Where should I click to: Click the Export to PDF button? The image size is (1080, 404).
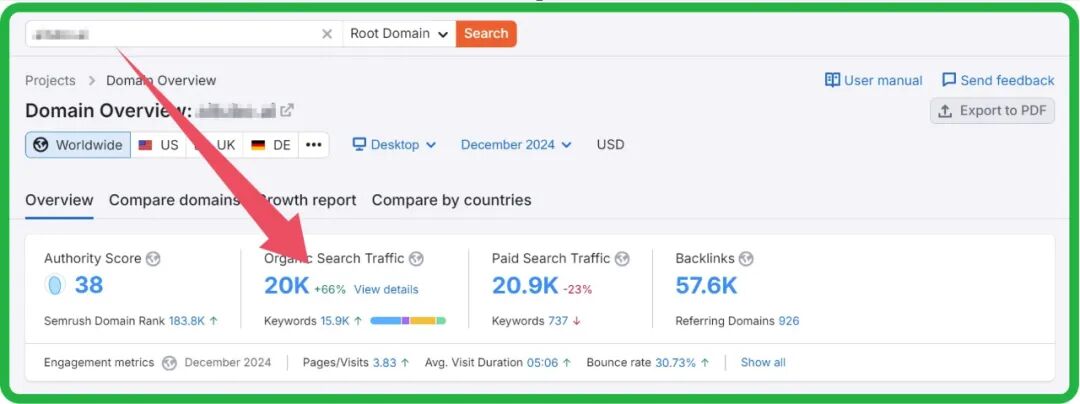click(x=992, y=111)
